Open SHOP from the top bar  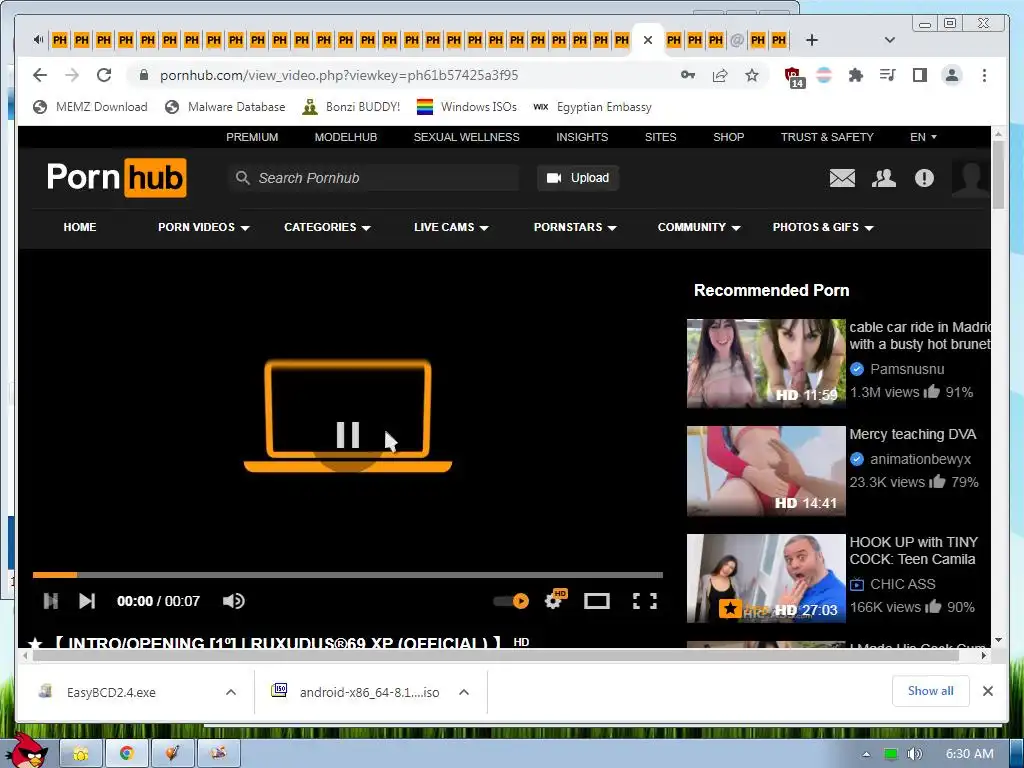[728, 137]
